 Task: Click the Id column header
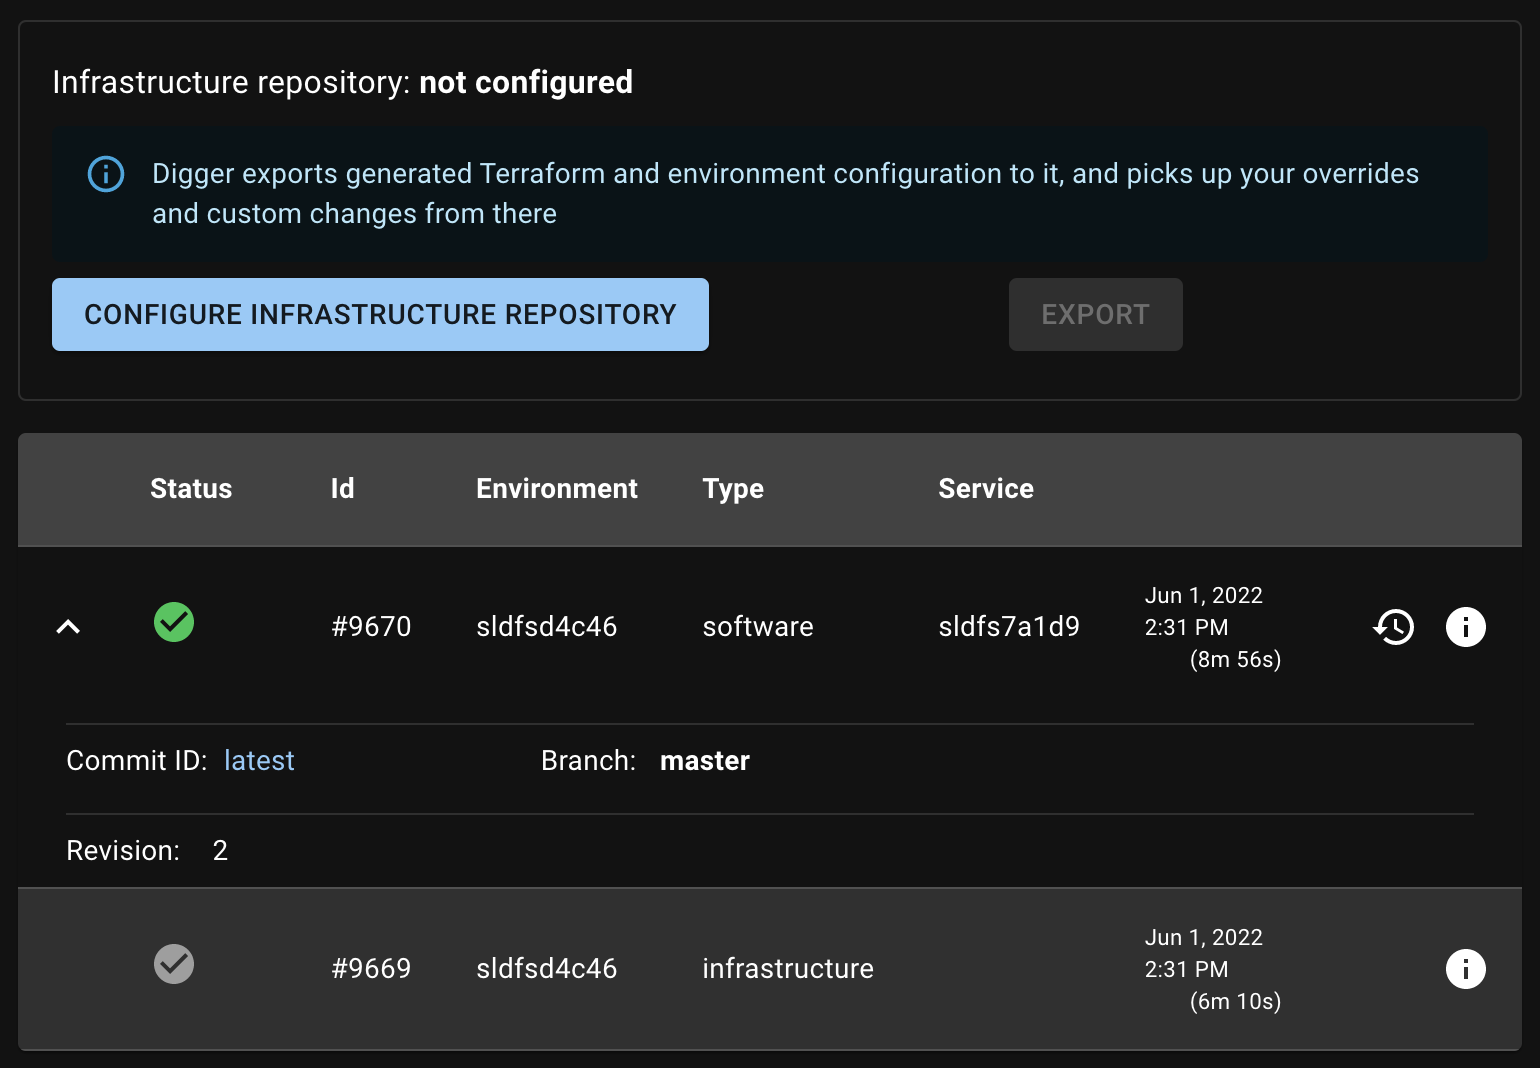point(342,489)
